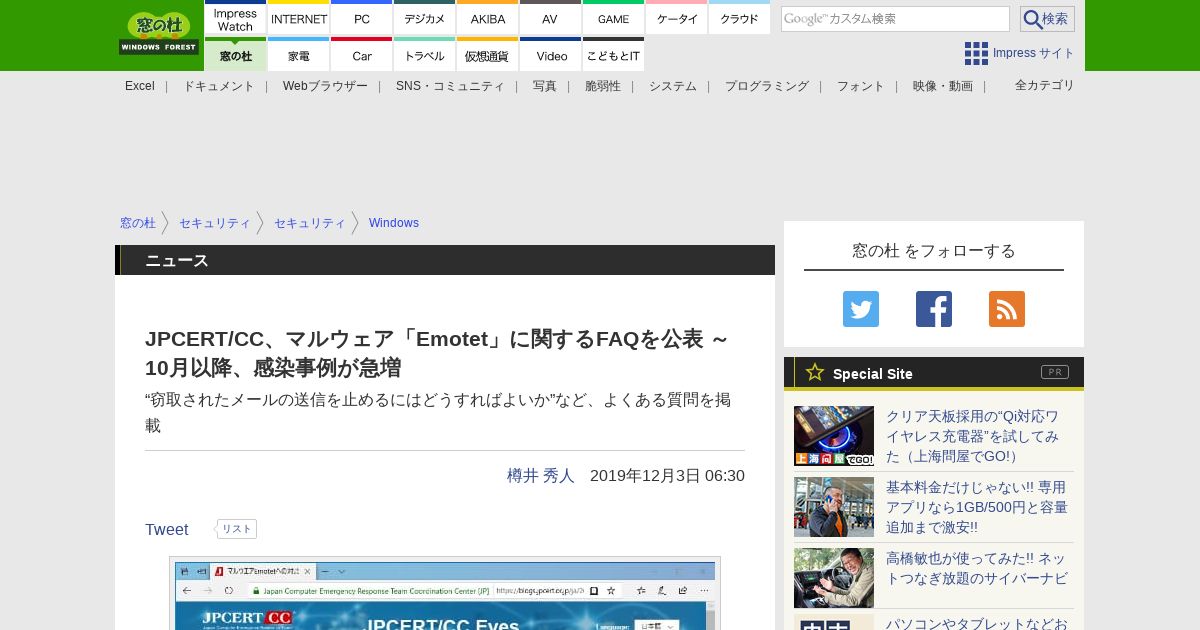
Task: Click the search magnifier button
Action: (x=1047, y=19)
